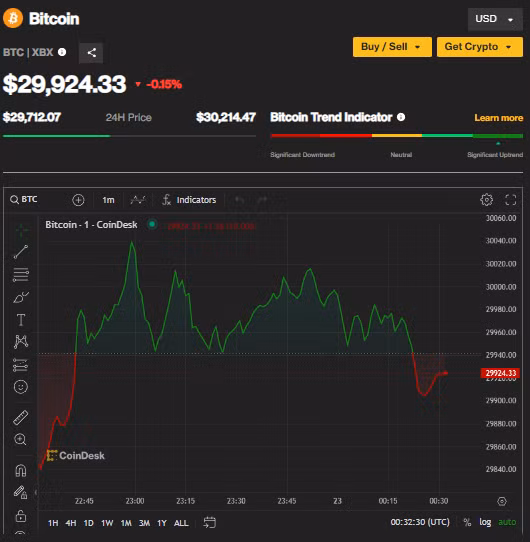Set chart range to 1H
This screenshot has width=530, height=542.
click(53, 523)
